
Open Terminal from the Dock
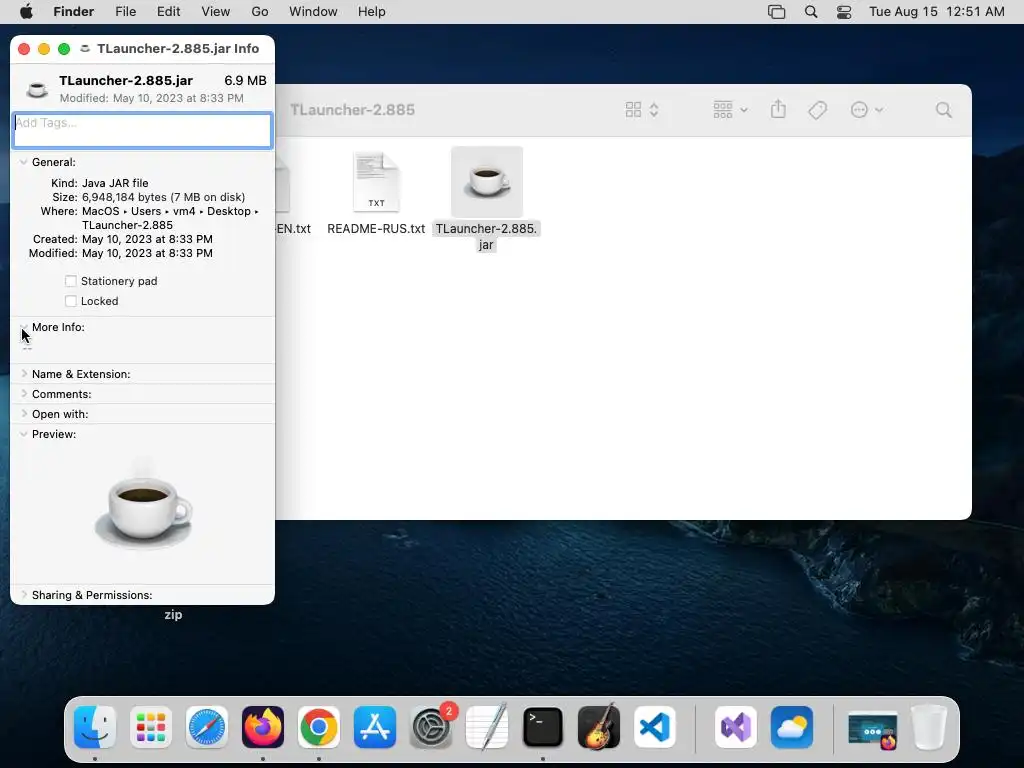point(543,727)
